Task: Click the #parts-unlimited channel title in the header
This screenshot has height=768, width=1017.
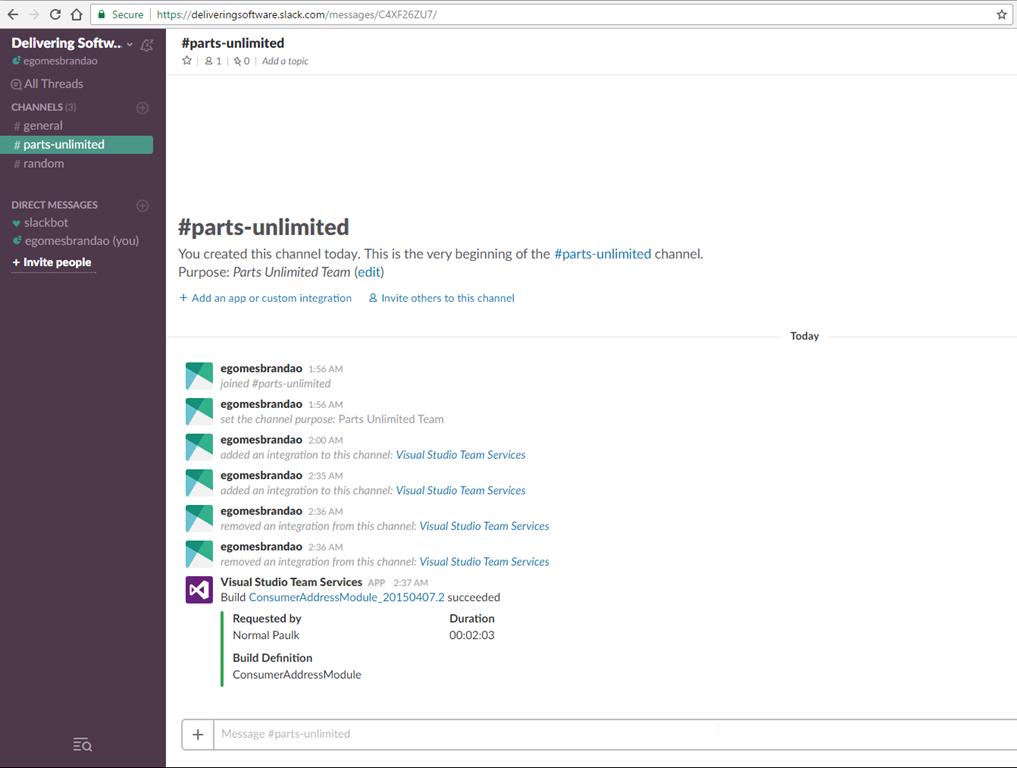Action: coord(233,43)
